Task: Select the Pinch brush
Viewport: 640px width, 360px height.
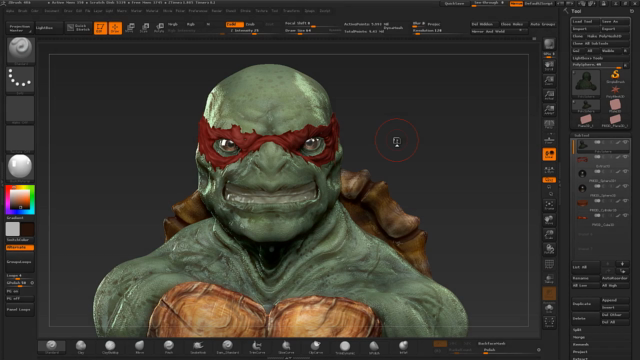Action: [x=169, y=347]
